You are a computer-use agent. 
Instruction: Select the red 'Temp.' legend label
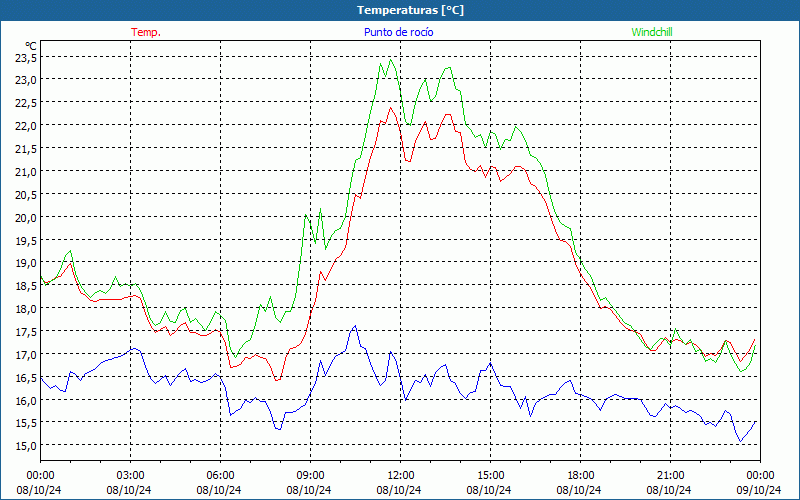[x=146, y=32]
